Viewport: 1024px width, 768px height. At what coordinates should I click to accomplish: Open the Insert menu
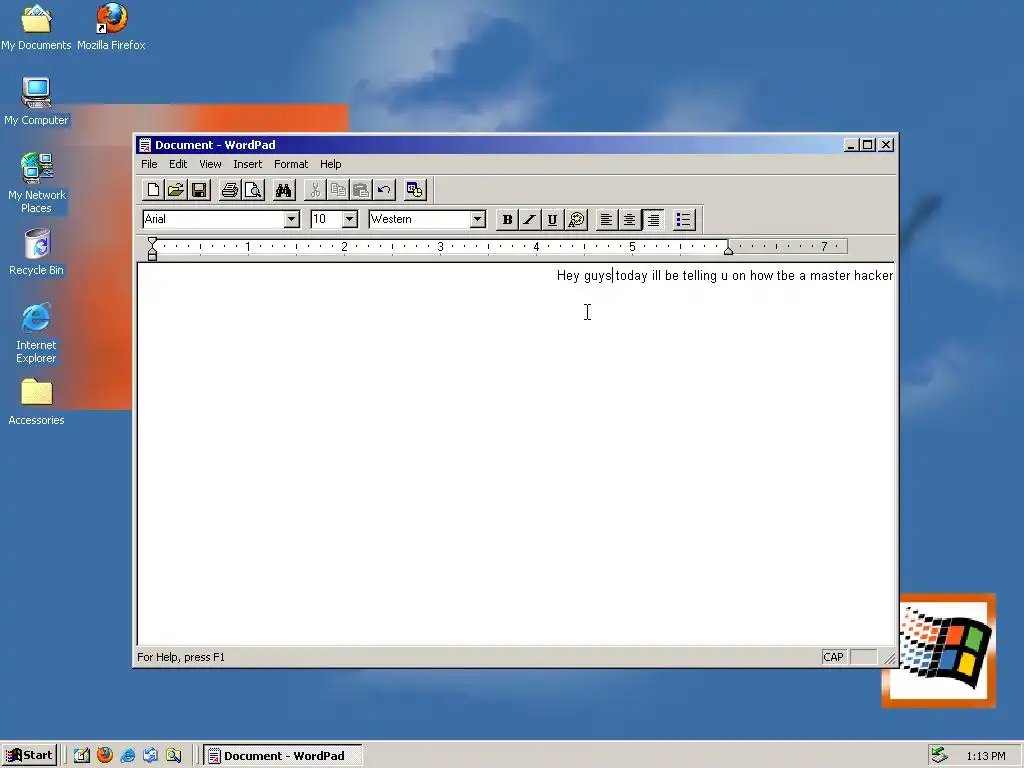[248, 164]
